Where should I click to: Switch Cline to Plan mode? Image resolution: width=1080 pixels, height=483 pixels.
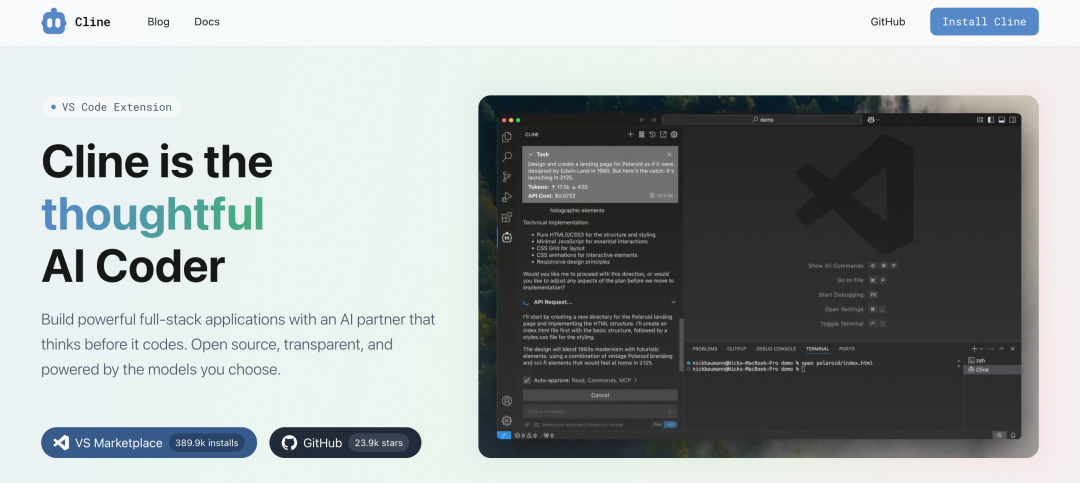(657, 424)
